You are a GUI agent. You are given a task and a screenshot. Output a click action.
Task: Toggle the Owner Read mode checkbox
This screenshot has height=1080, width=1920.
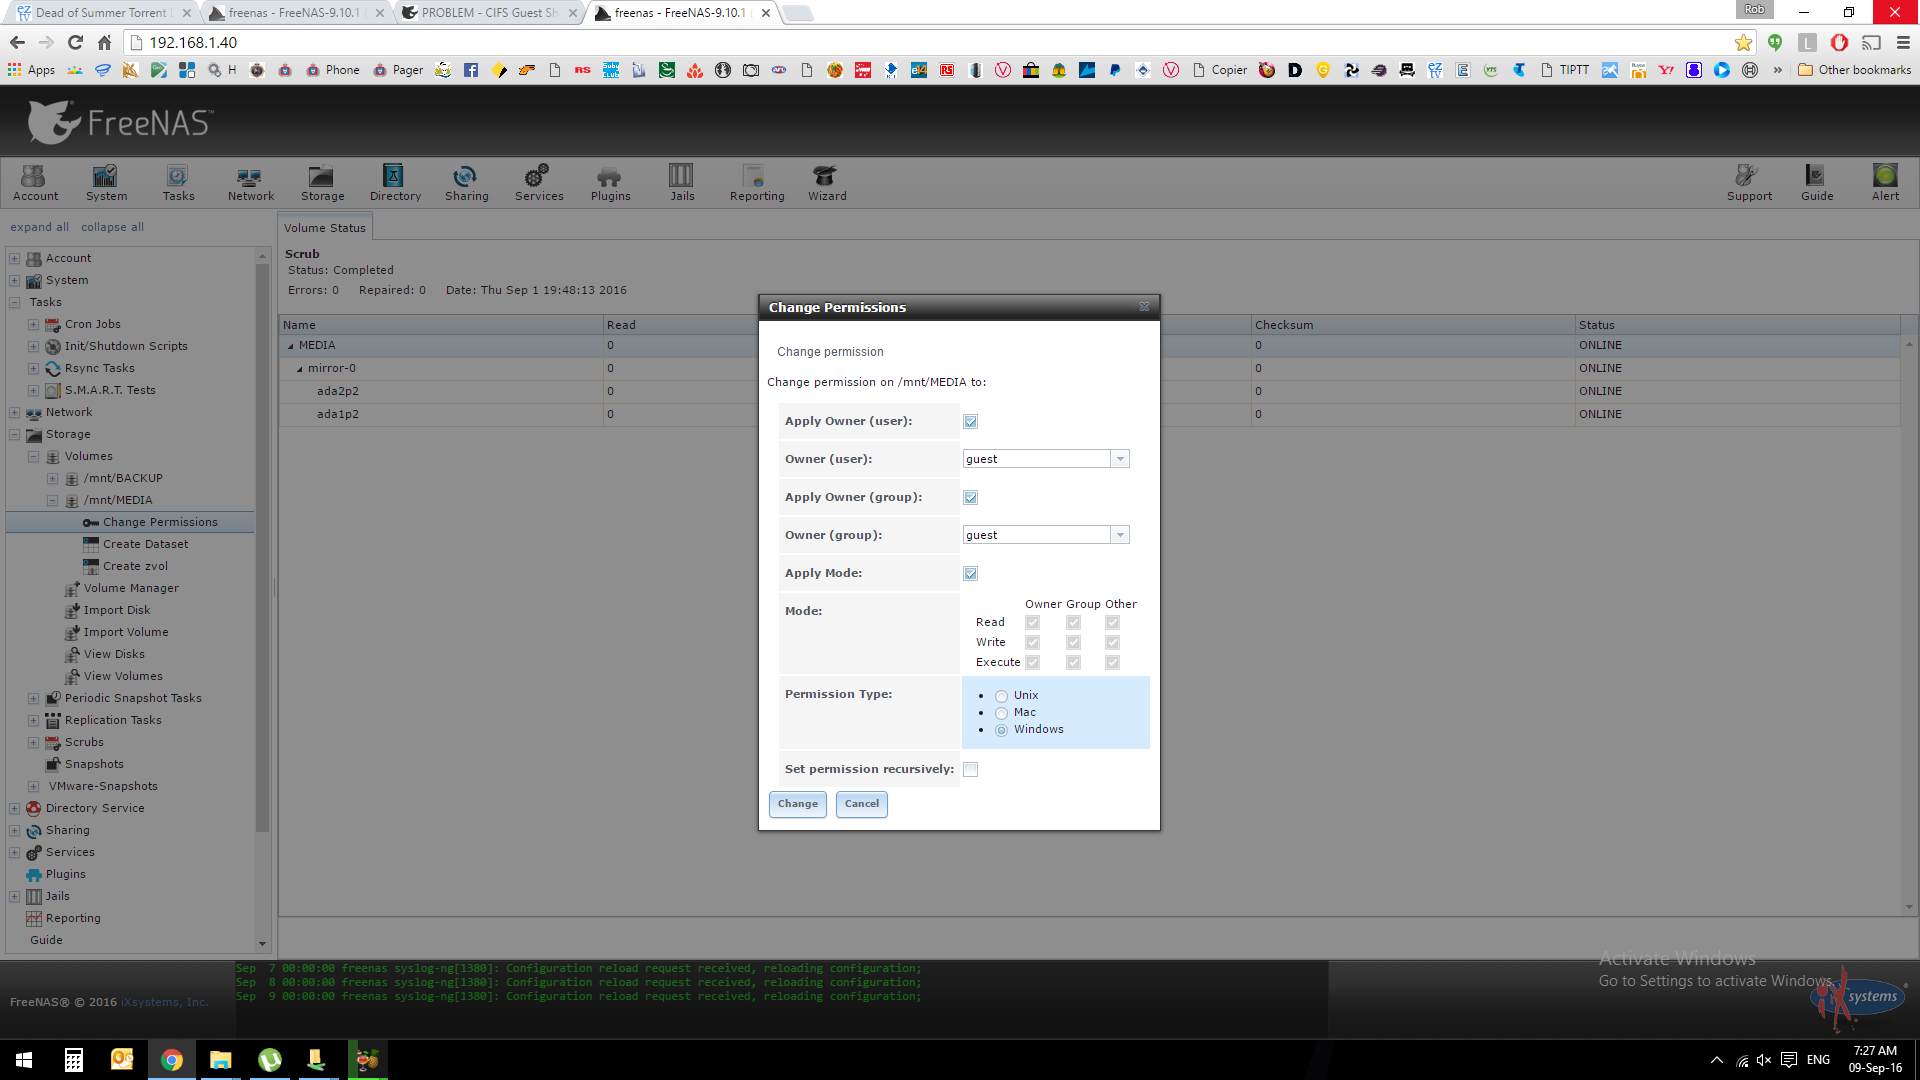coord(1032,623)
